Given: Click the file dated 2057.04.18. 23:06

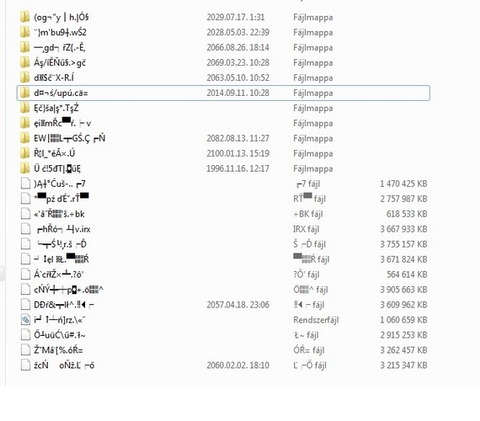Looking at the screenshot, I should coord(223,305).
